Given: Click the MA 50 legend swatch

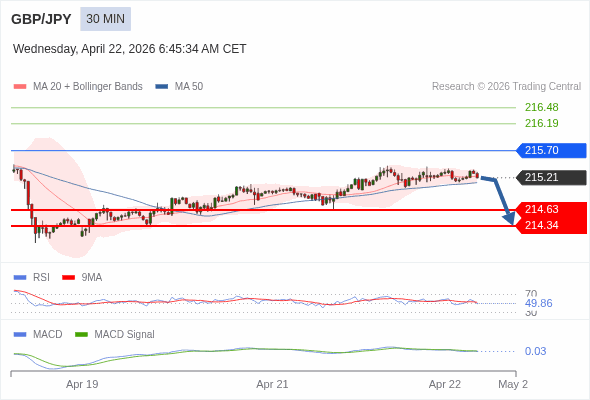Looking at the screenshot, I should click(x=162, y=87).
